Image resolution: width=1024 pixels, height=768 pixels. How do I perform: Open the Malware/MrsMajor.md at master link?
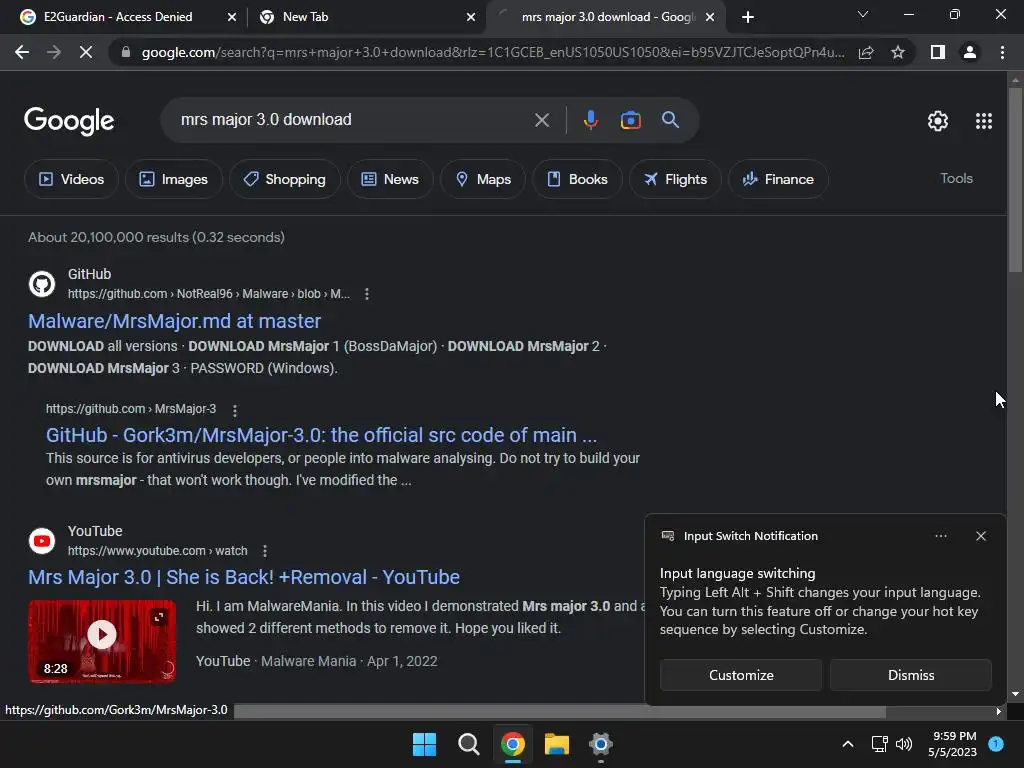pos(174,321)
